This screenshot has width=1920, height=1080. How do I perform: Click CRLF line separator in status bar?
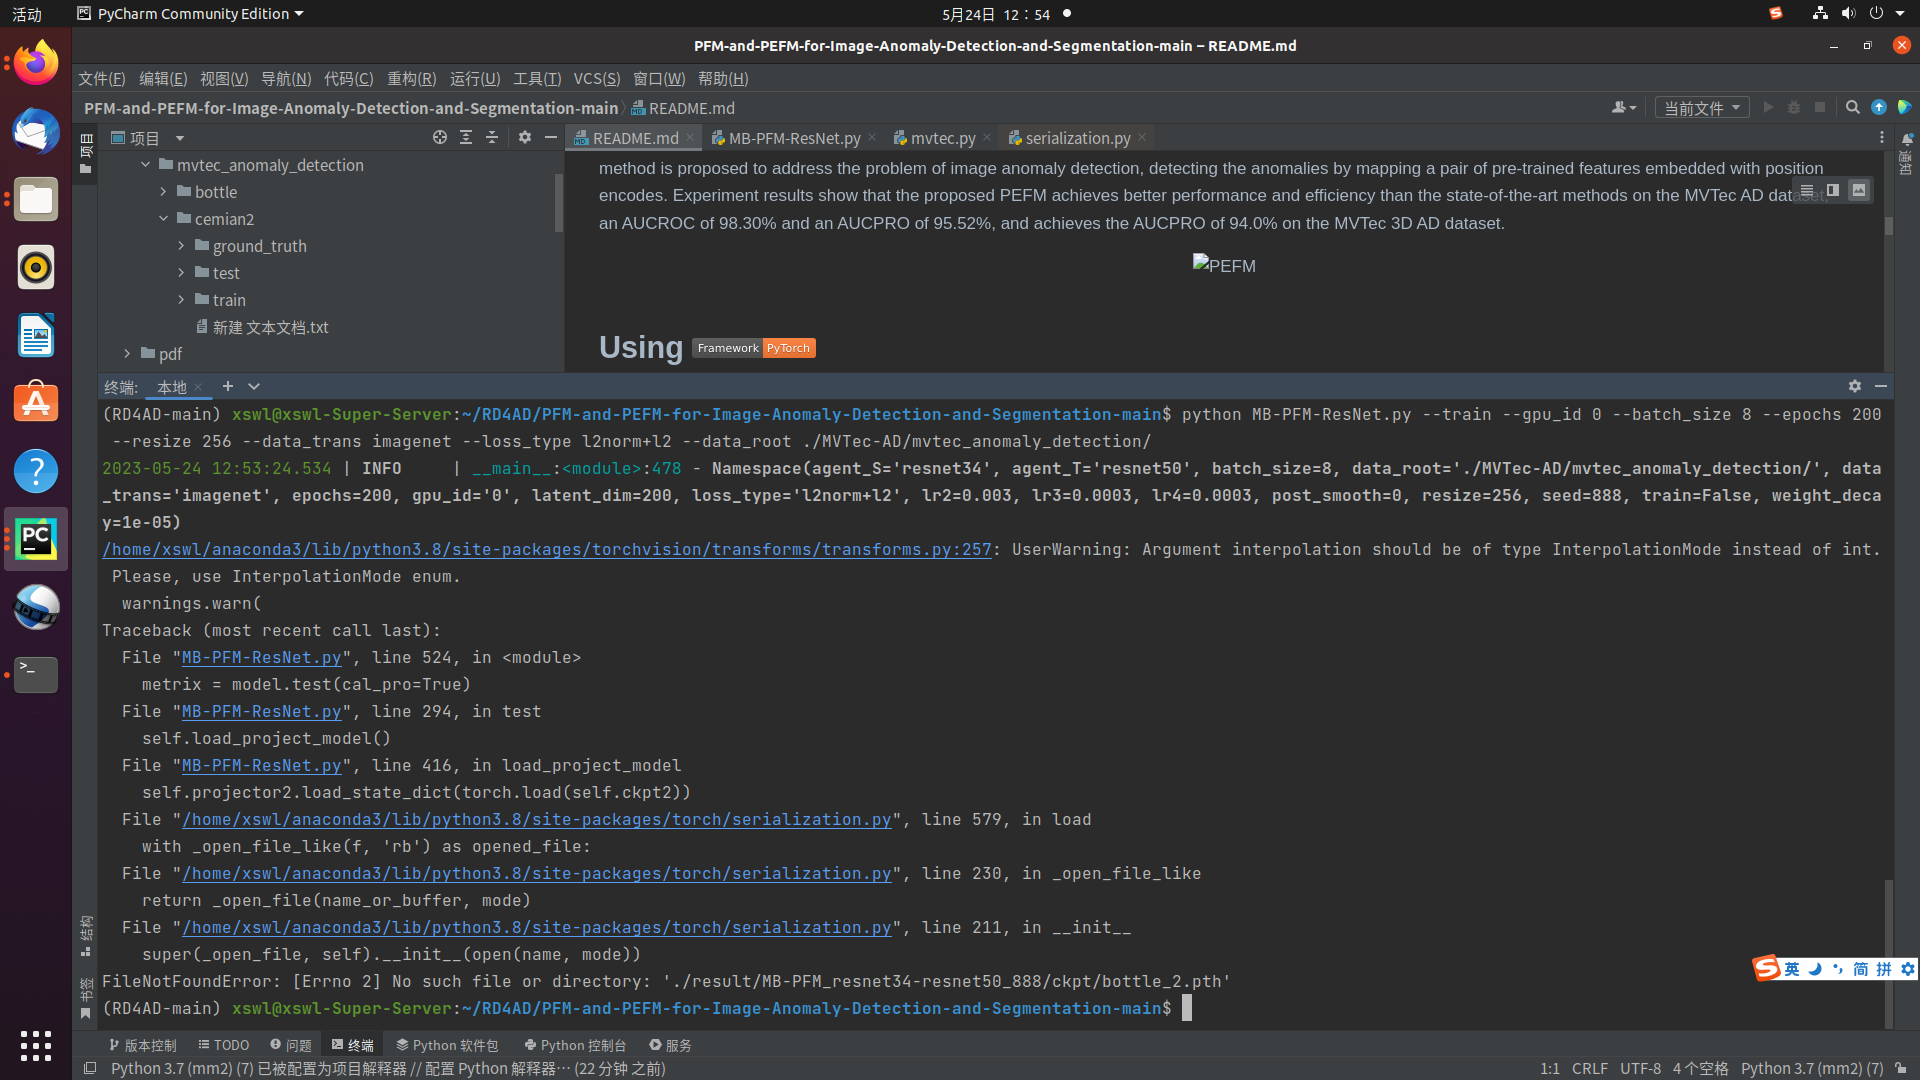[x=1590, y=1068]
